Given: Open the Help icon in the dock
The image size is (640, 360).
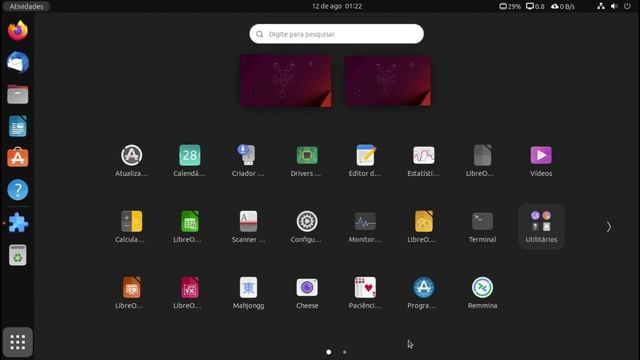Looking at the screenshot, I should click(18, 190).
